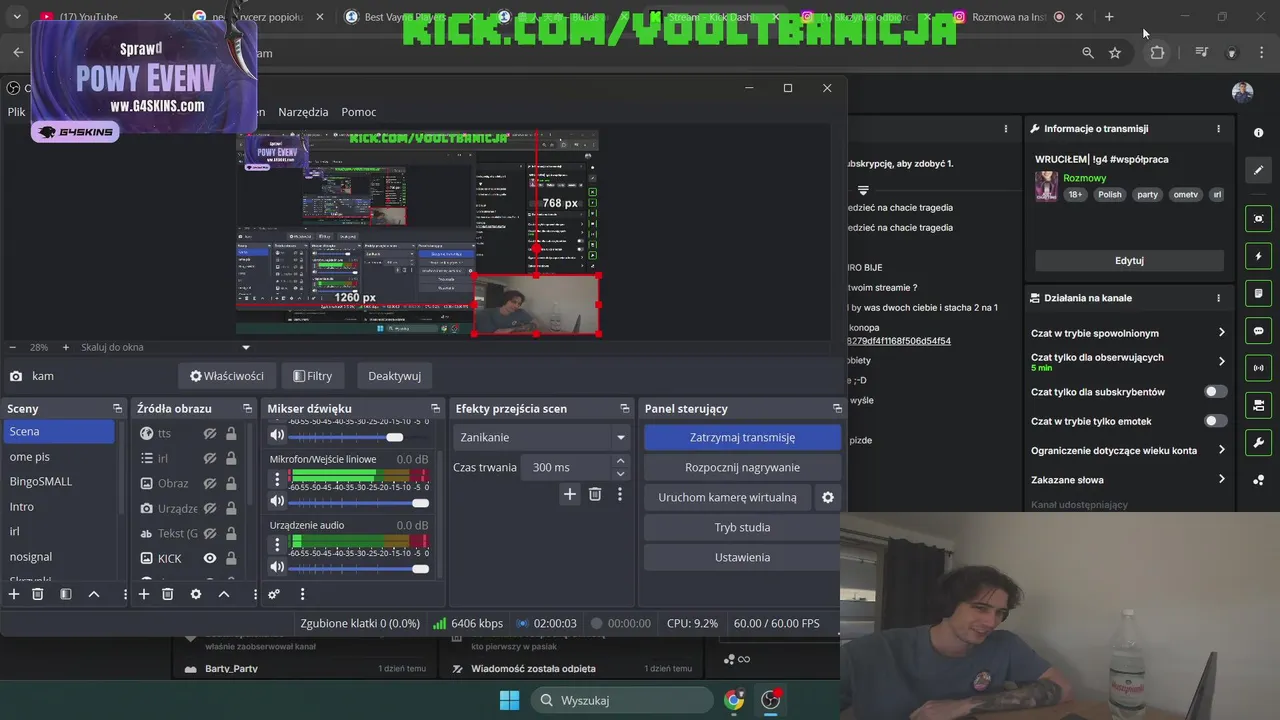Open the Narzędzia menu
The width and height of the screenshot is (1280, 720).
pos(303,112)
